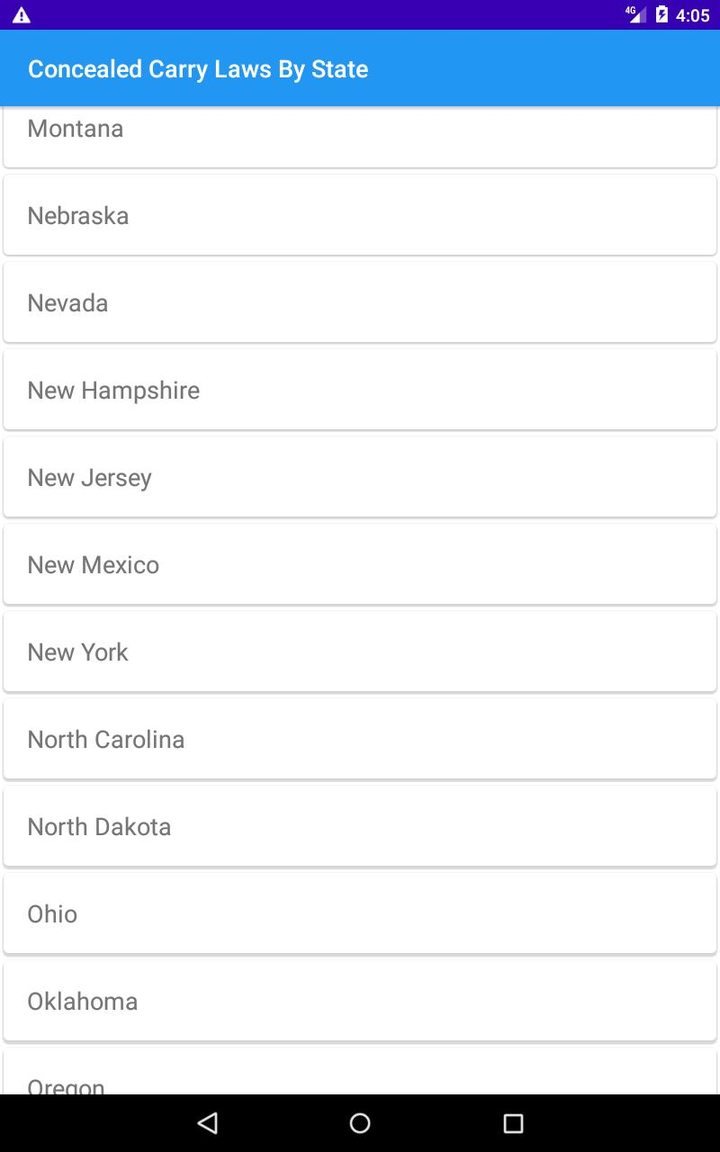The image size is (720, 1152).
Task: Select North Dakota from the list
Action: 360,826
